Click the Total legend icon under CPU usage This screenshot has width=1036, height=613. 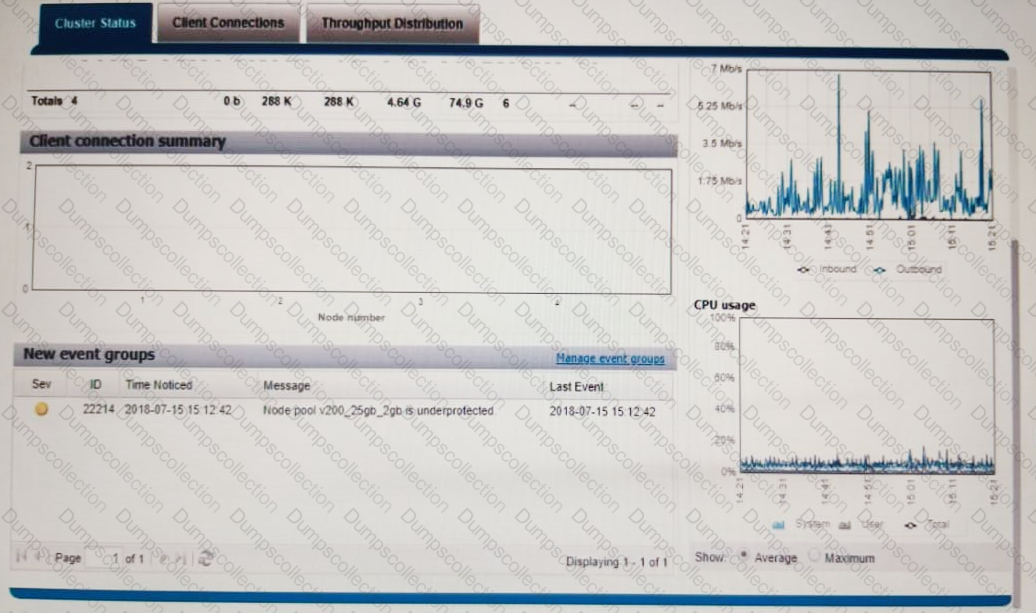point(909,523)
